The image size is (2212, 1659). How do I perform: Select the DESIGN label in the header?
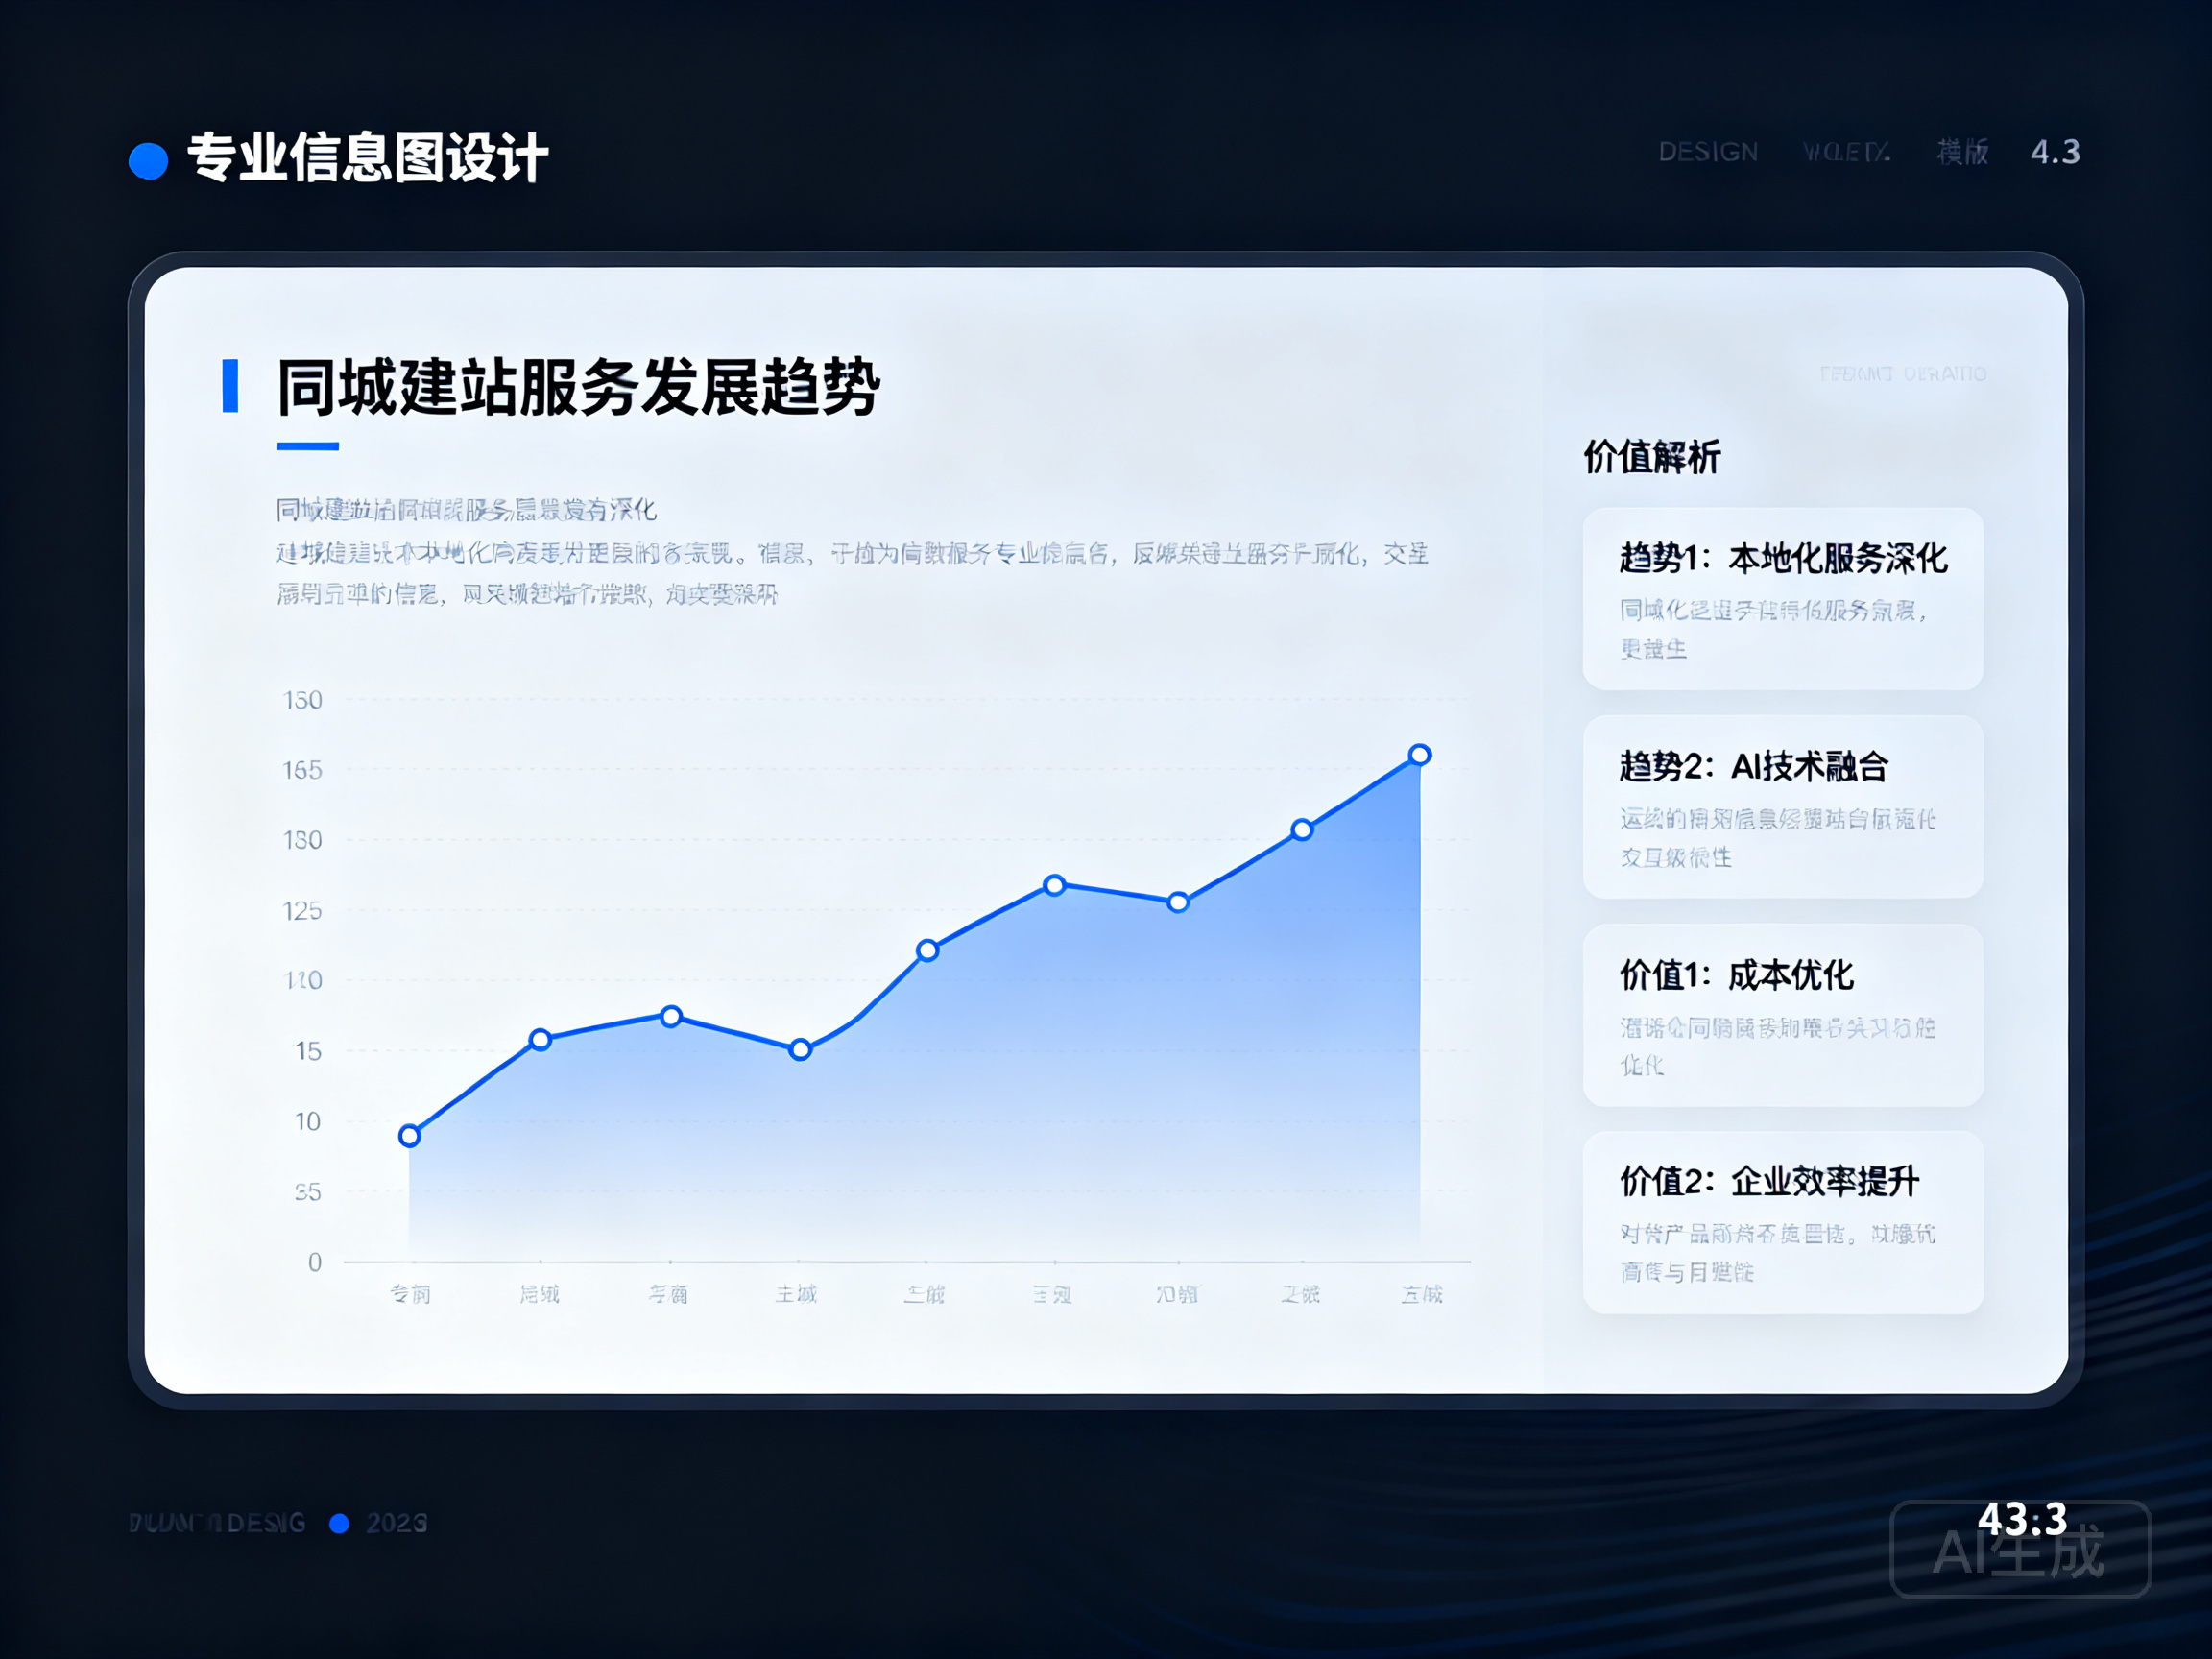coord(1708,152)
